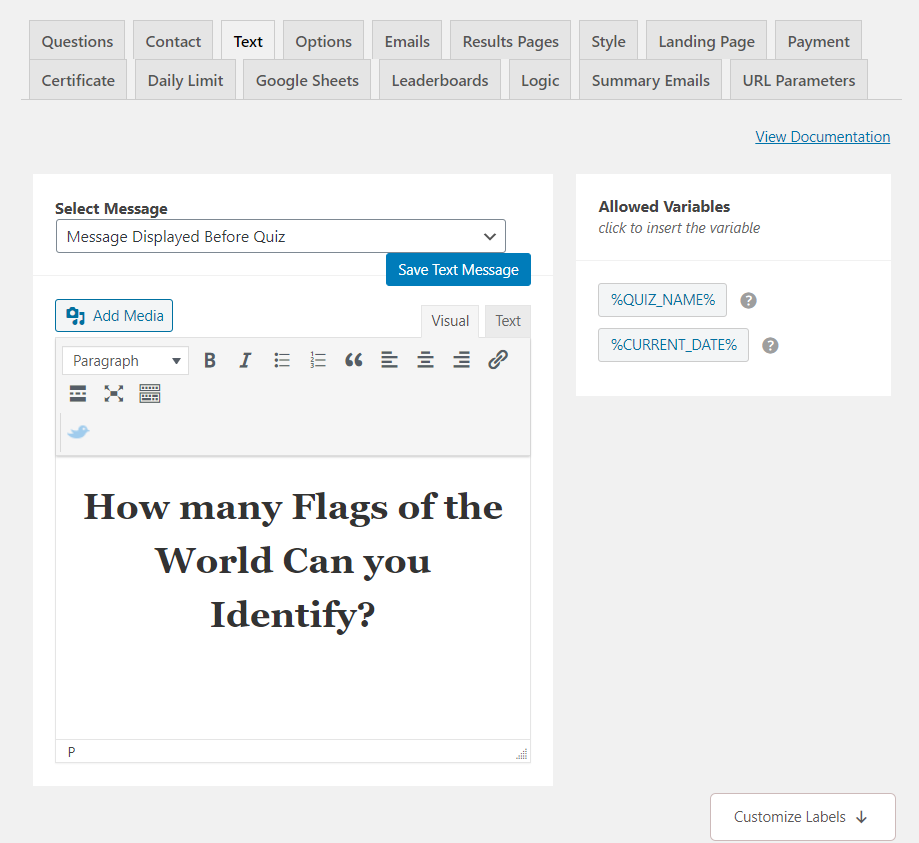This screenshot has height=843, width=919.
Task: Open the View Documentation link
Action: (x=822, y=136)
